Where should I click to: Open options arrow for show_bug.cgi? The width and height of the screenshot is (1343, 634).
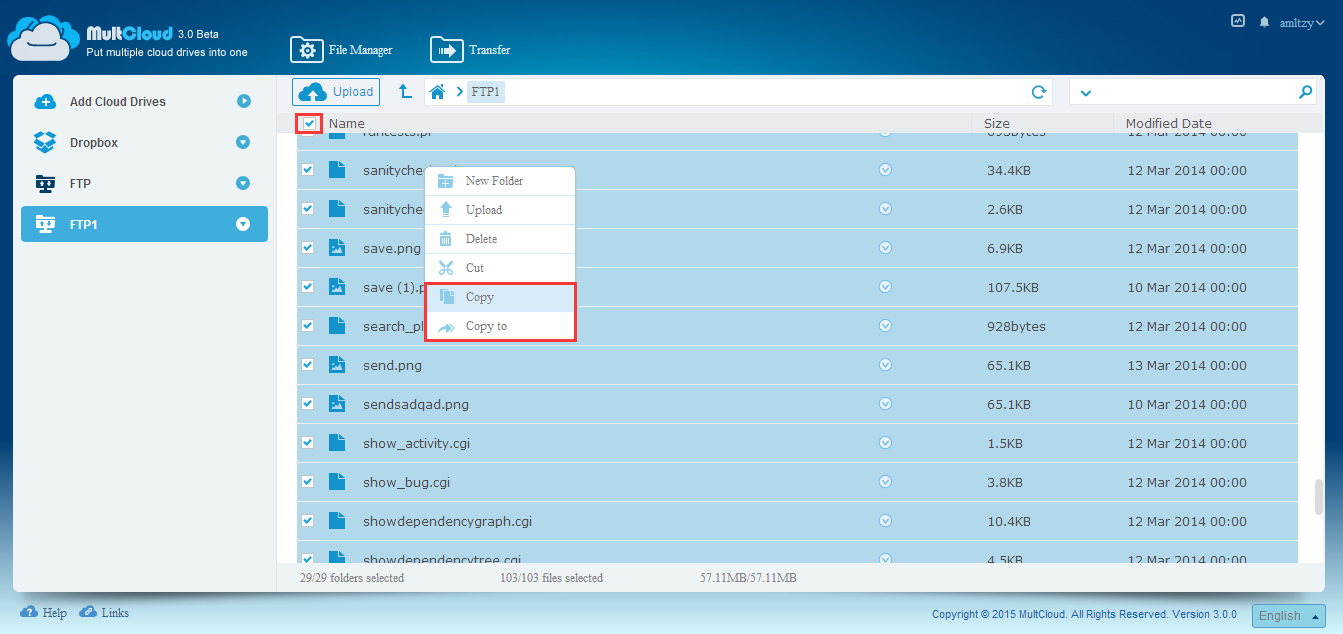pos(885,482)
